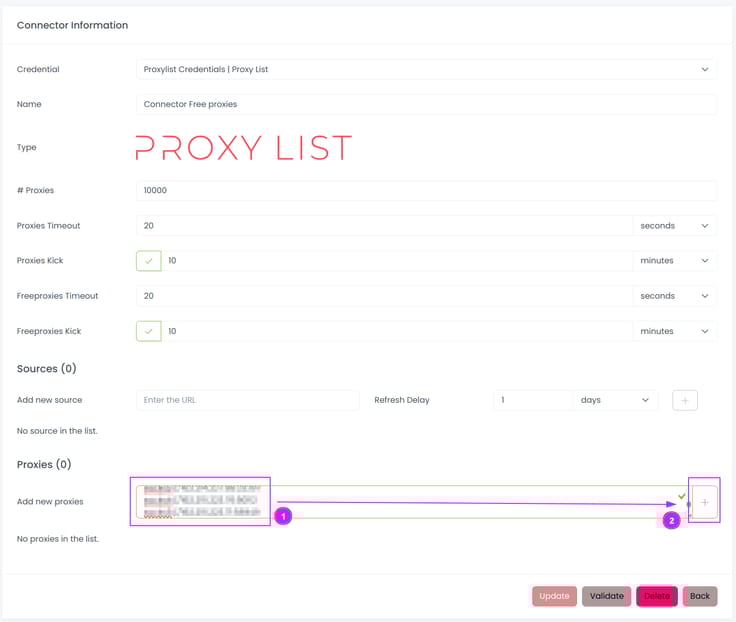Image resolution: width=736 pixels, height=622 pixels.
Task: Open Freeproxies Kick minutes unit dropdown
Action: click(675, 331)
